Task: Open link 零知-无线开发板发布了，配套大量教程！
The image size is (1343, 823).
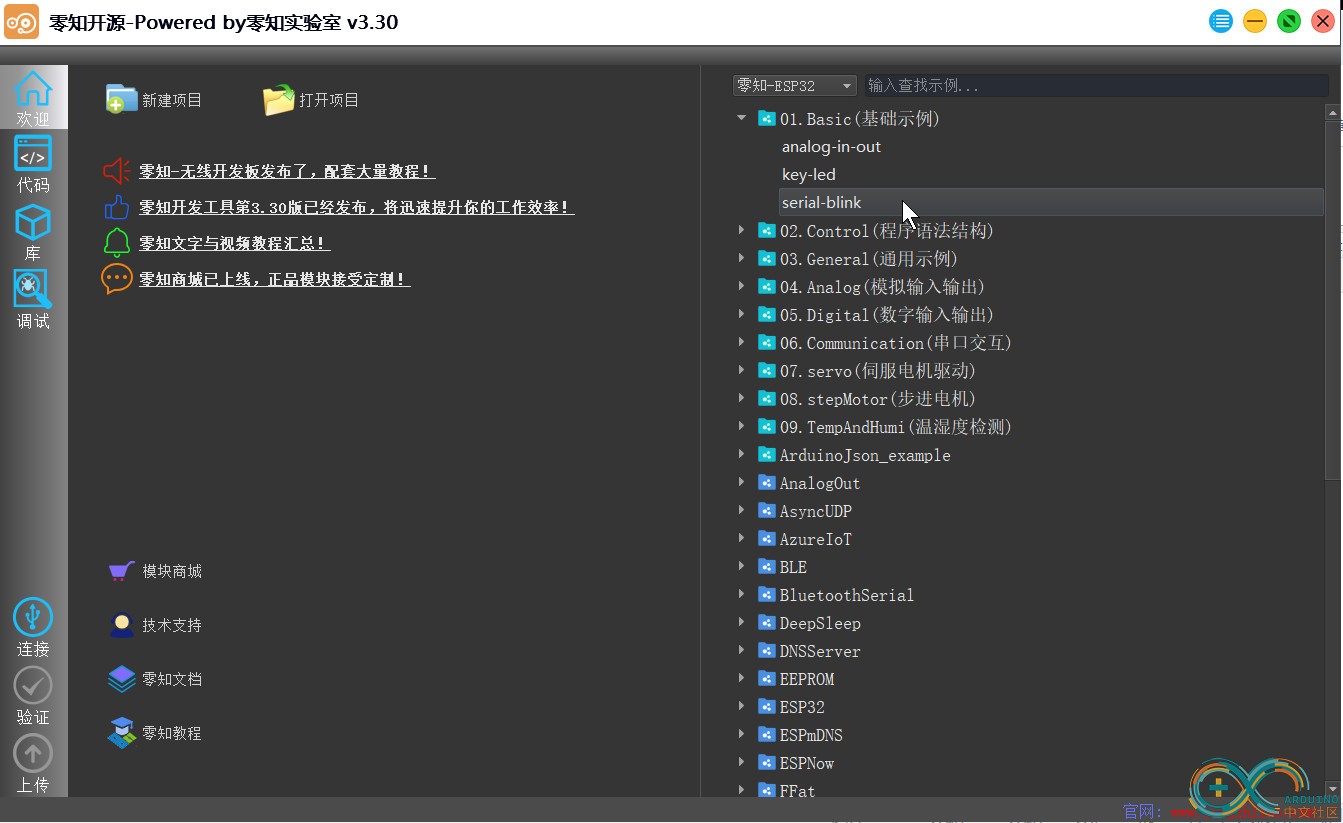Action: click(x=287, y=171)
